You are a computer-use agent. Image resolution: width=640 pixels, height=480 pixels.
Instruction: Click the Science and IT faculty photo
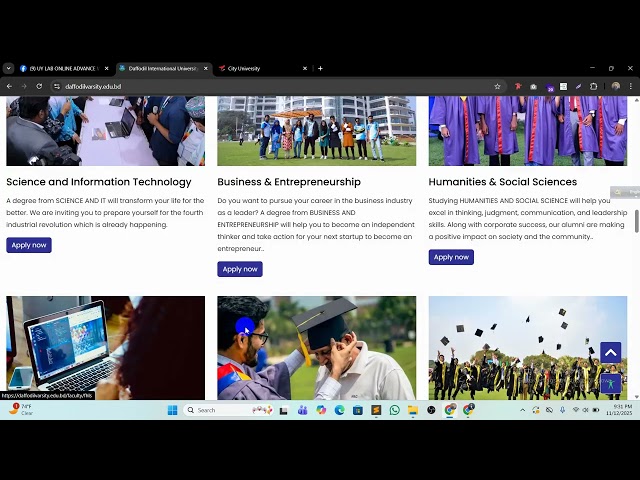[x=105, y=131]
